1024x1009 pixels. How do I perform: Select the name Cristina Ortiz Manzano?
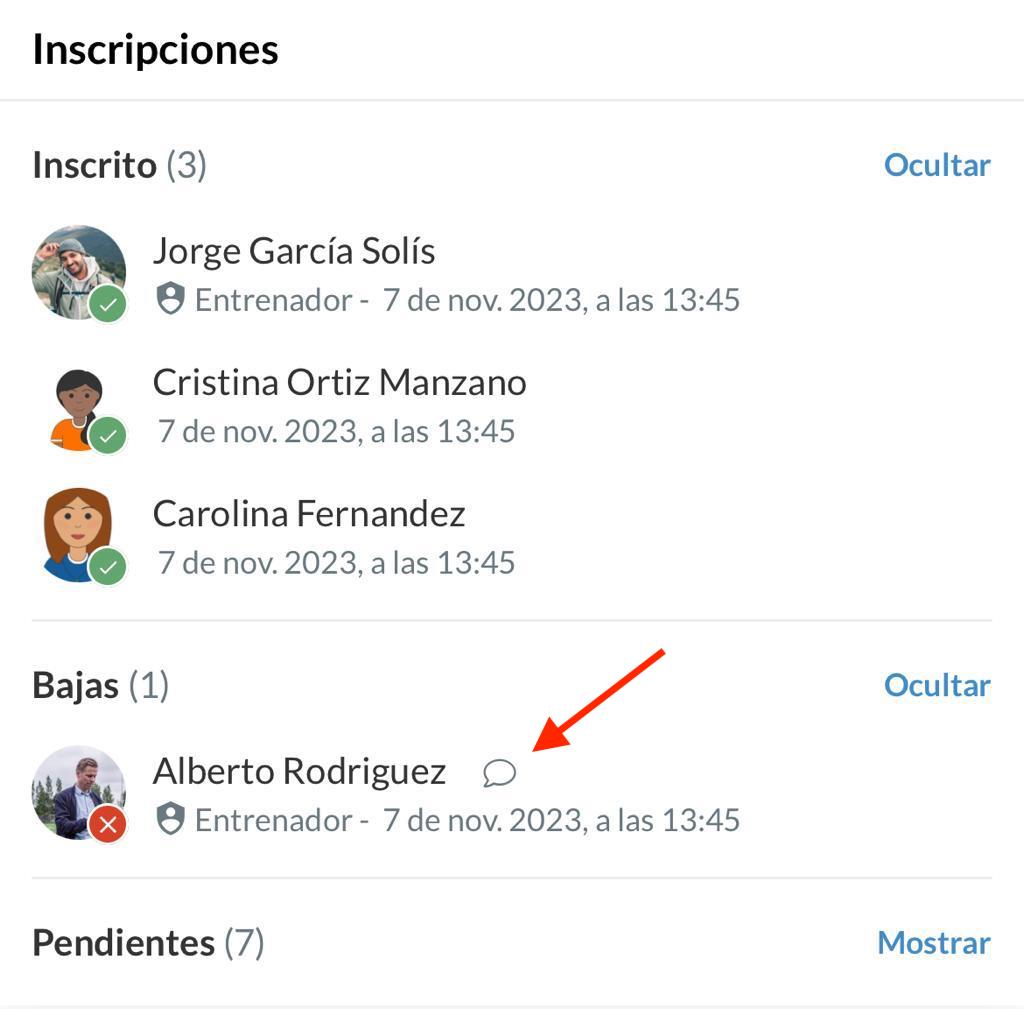339,382
